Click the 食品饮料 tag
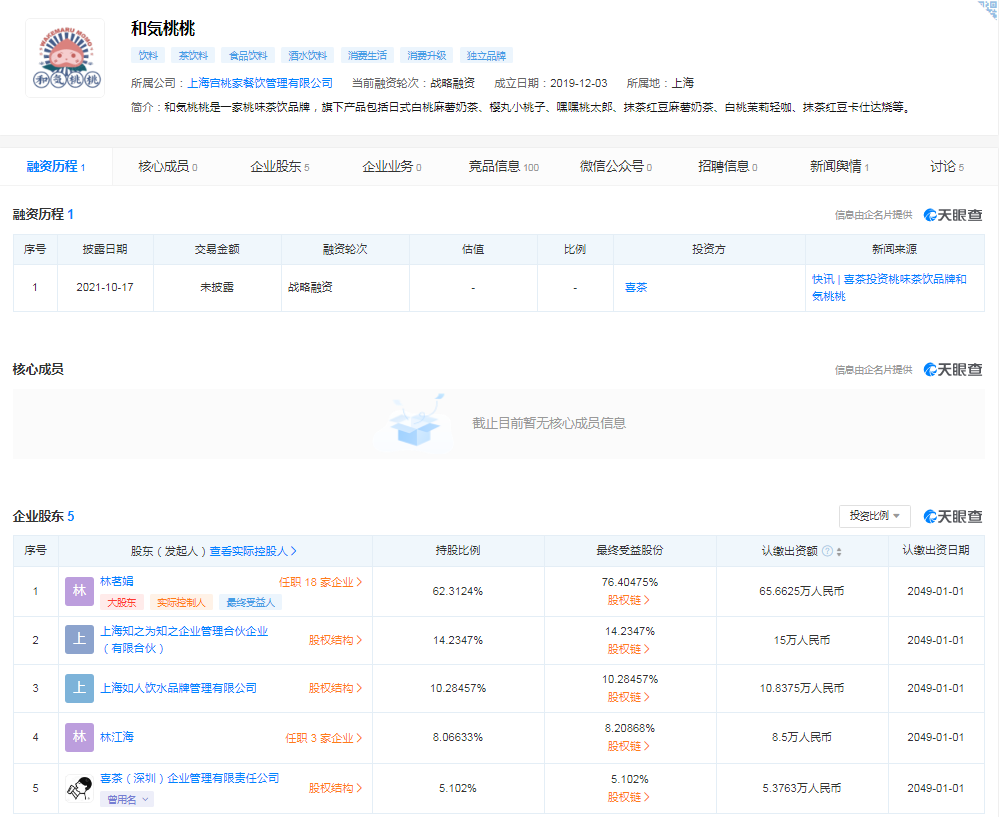This screenshot has width=999, height=817. [x=248, y=55]
